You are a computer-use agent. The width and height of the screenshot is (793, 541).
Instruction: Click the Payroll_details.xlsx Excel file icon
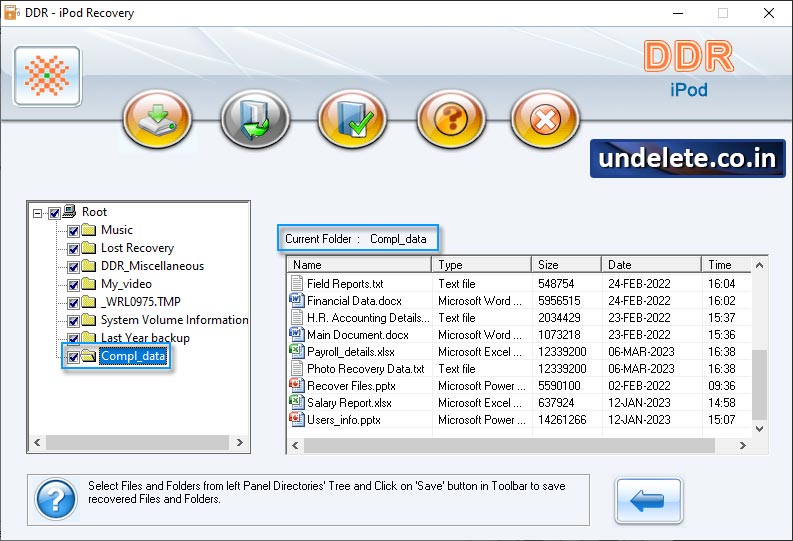click(x=296, y=351)
